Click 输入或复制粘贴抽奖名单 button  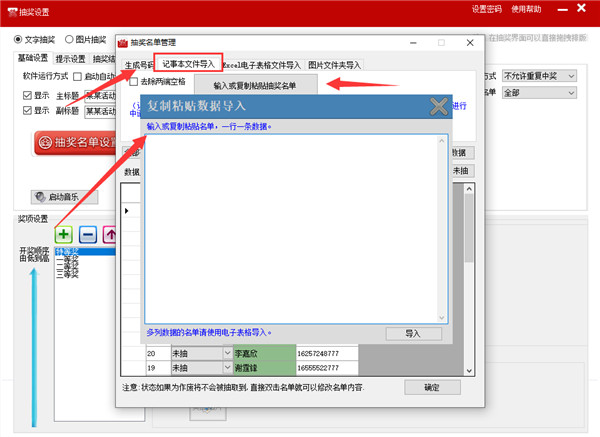click(x=255, y=86)
